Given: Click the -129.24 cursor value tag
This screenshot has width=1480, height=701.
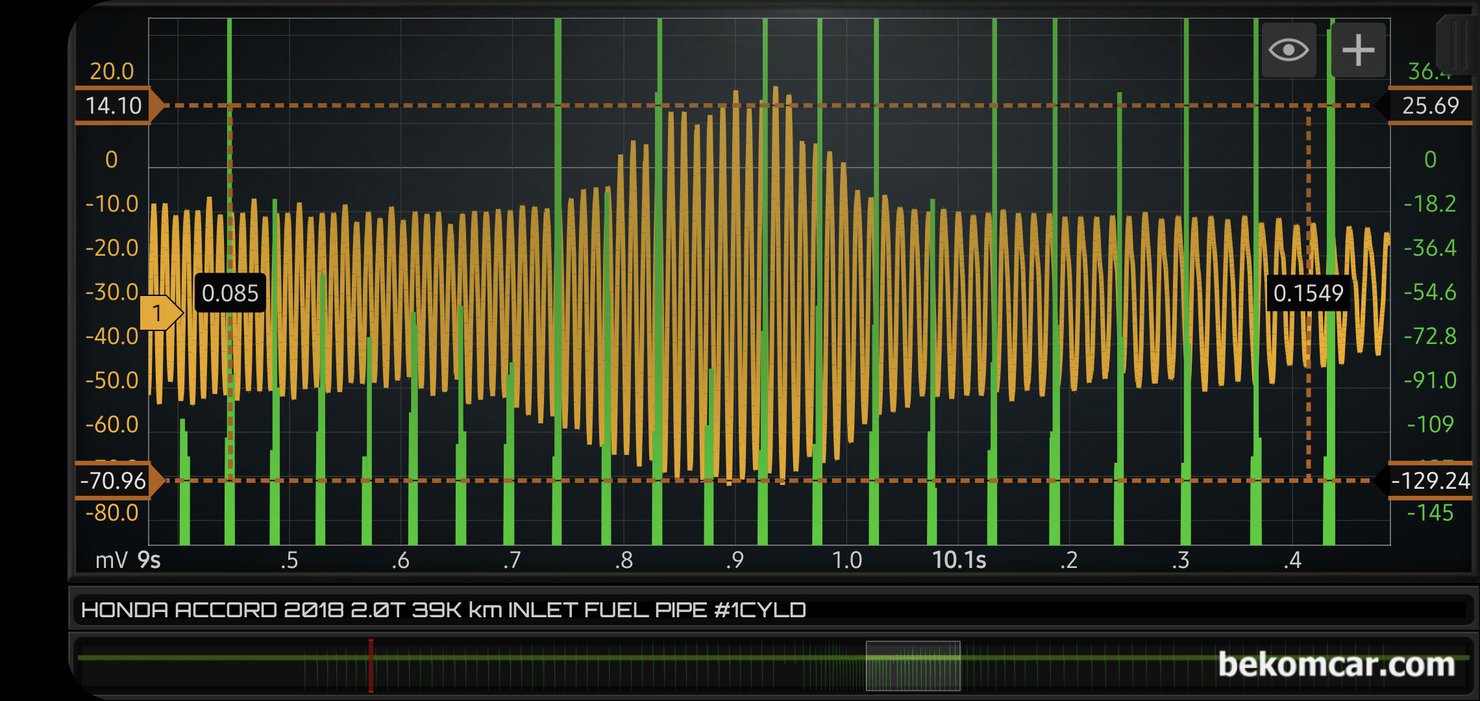Looking at the screenshot, I should (1430, 481).
